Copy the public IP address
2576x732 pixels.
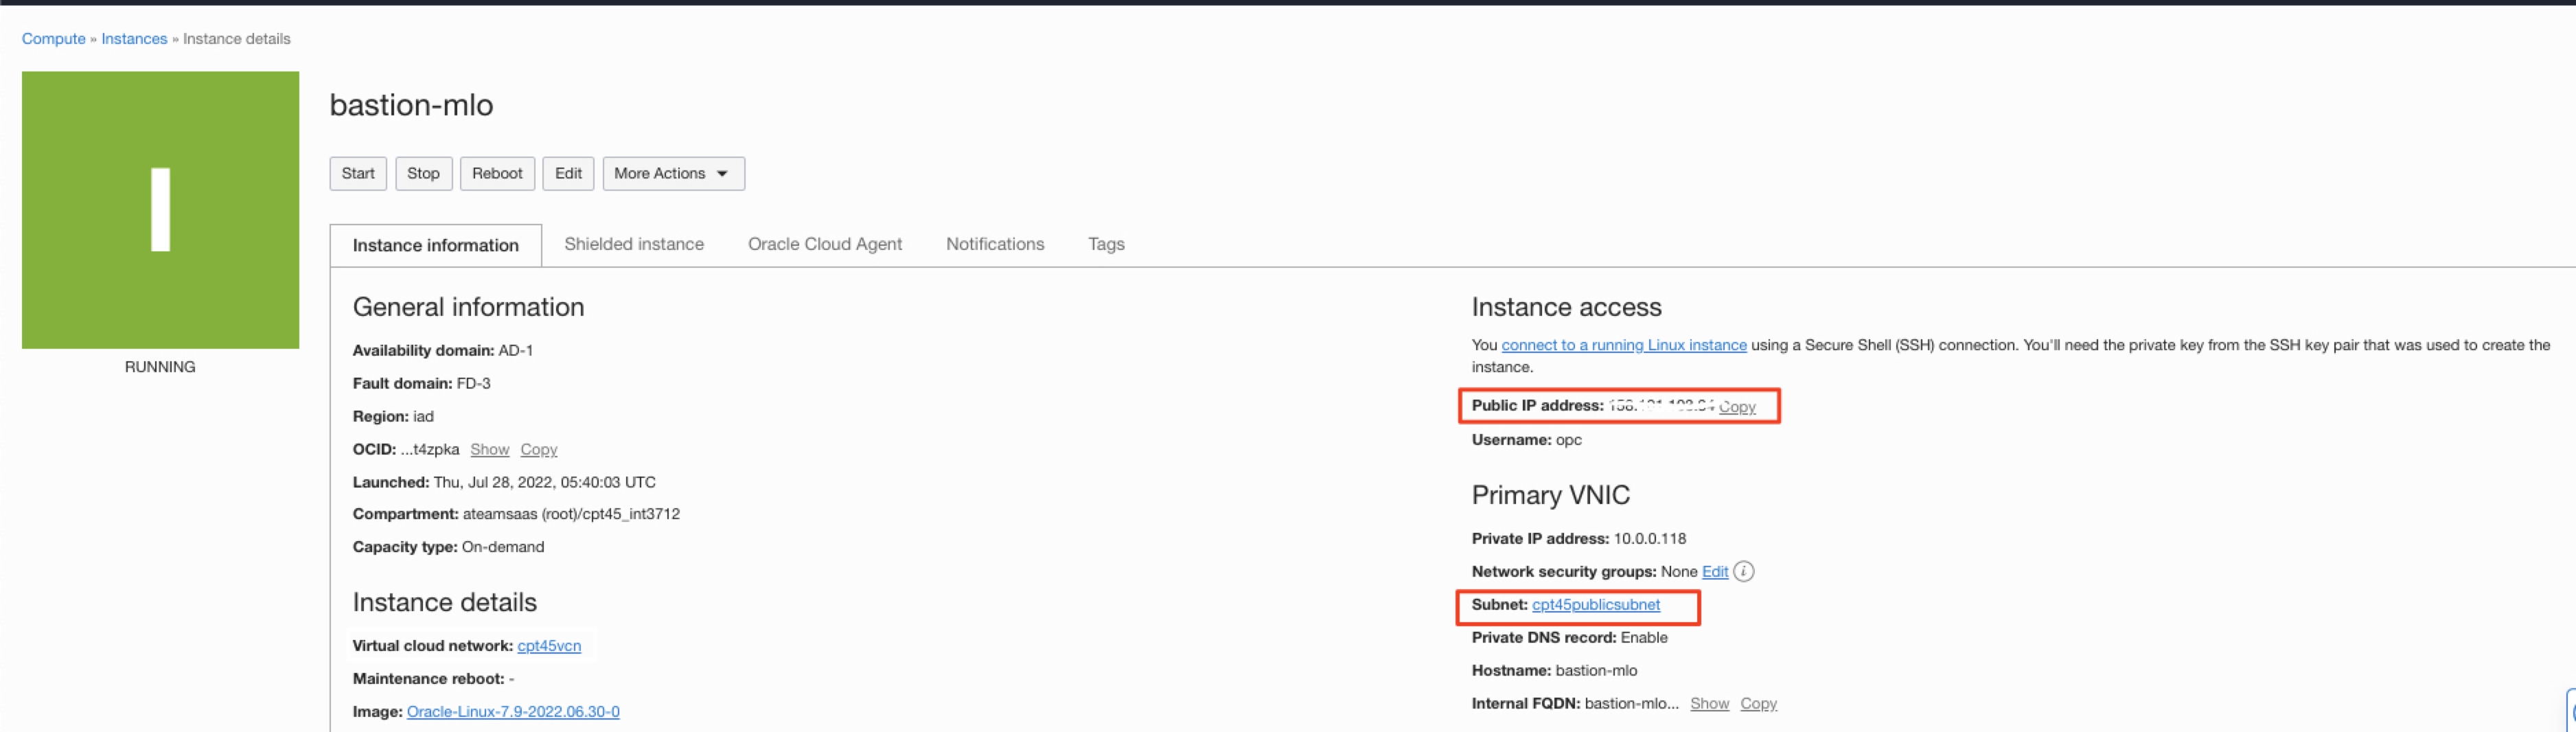[x=1737, y=406]
